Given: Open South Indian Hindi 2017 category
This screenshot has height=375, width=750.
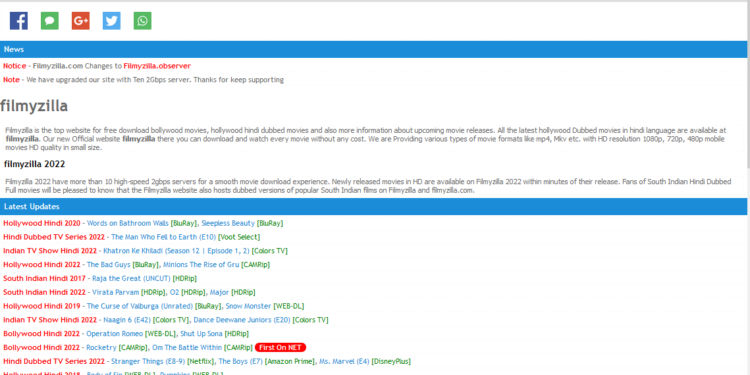Looking at the screenshot, I should (44, 279).
